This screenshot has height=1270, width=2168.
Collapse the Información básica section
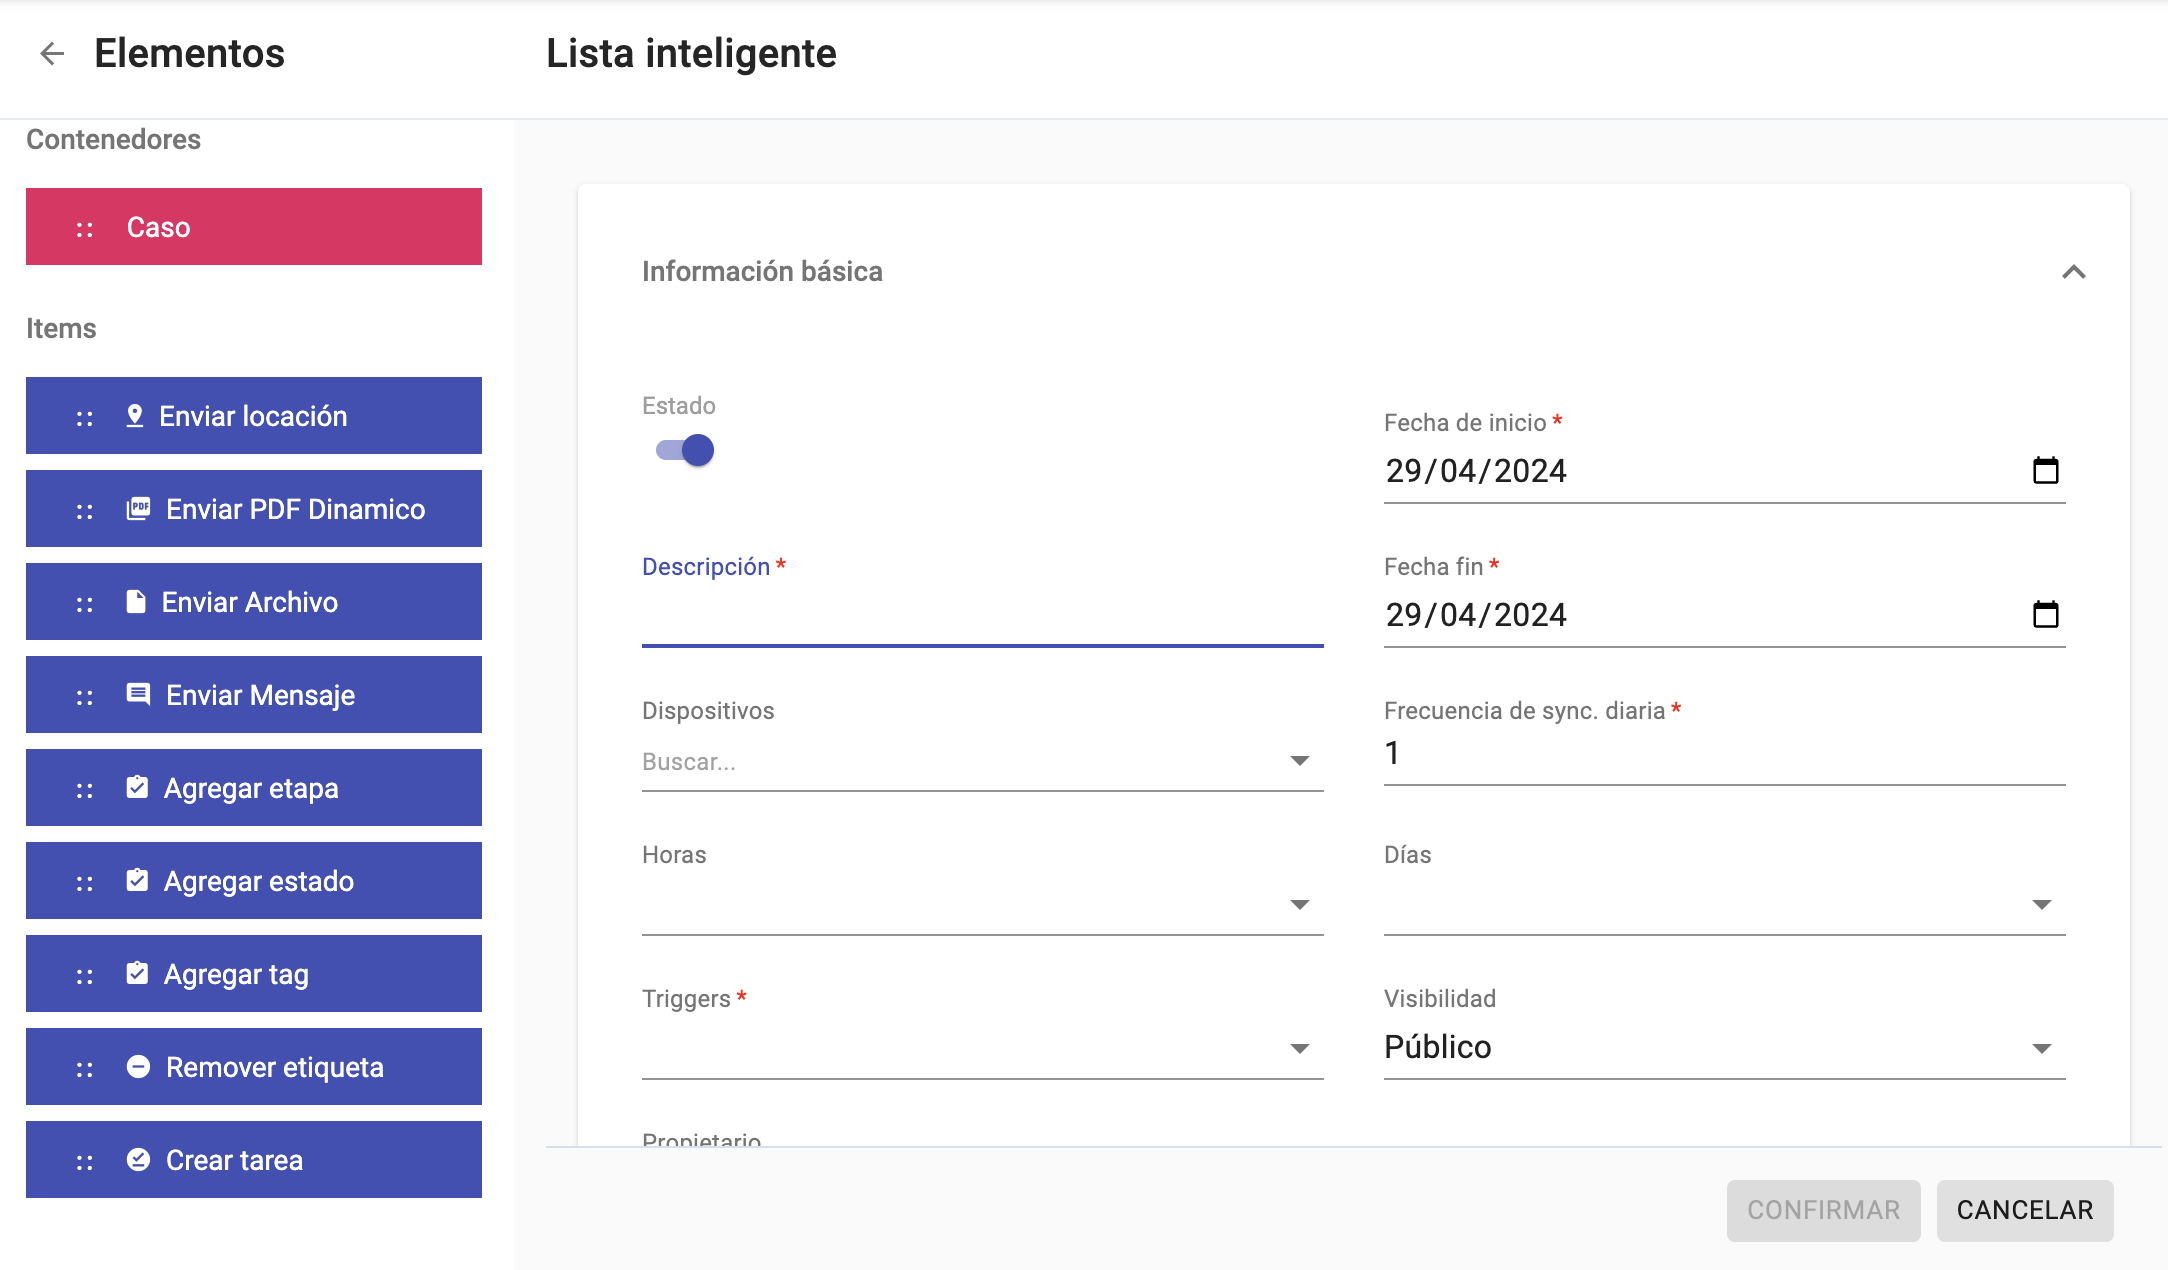(x=2073, y=272)
